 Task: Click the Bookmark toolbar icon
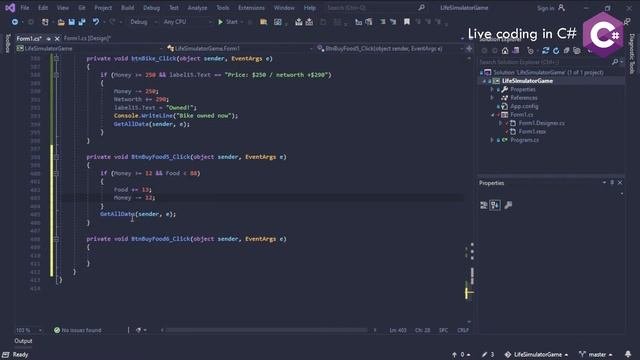pyautogui.click(x=407, y=22)
